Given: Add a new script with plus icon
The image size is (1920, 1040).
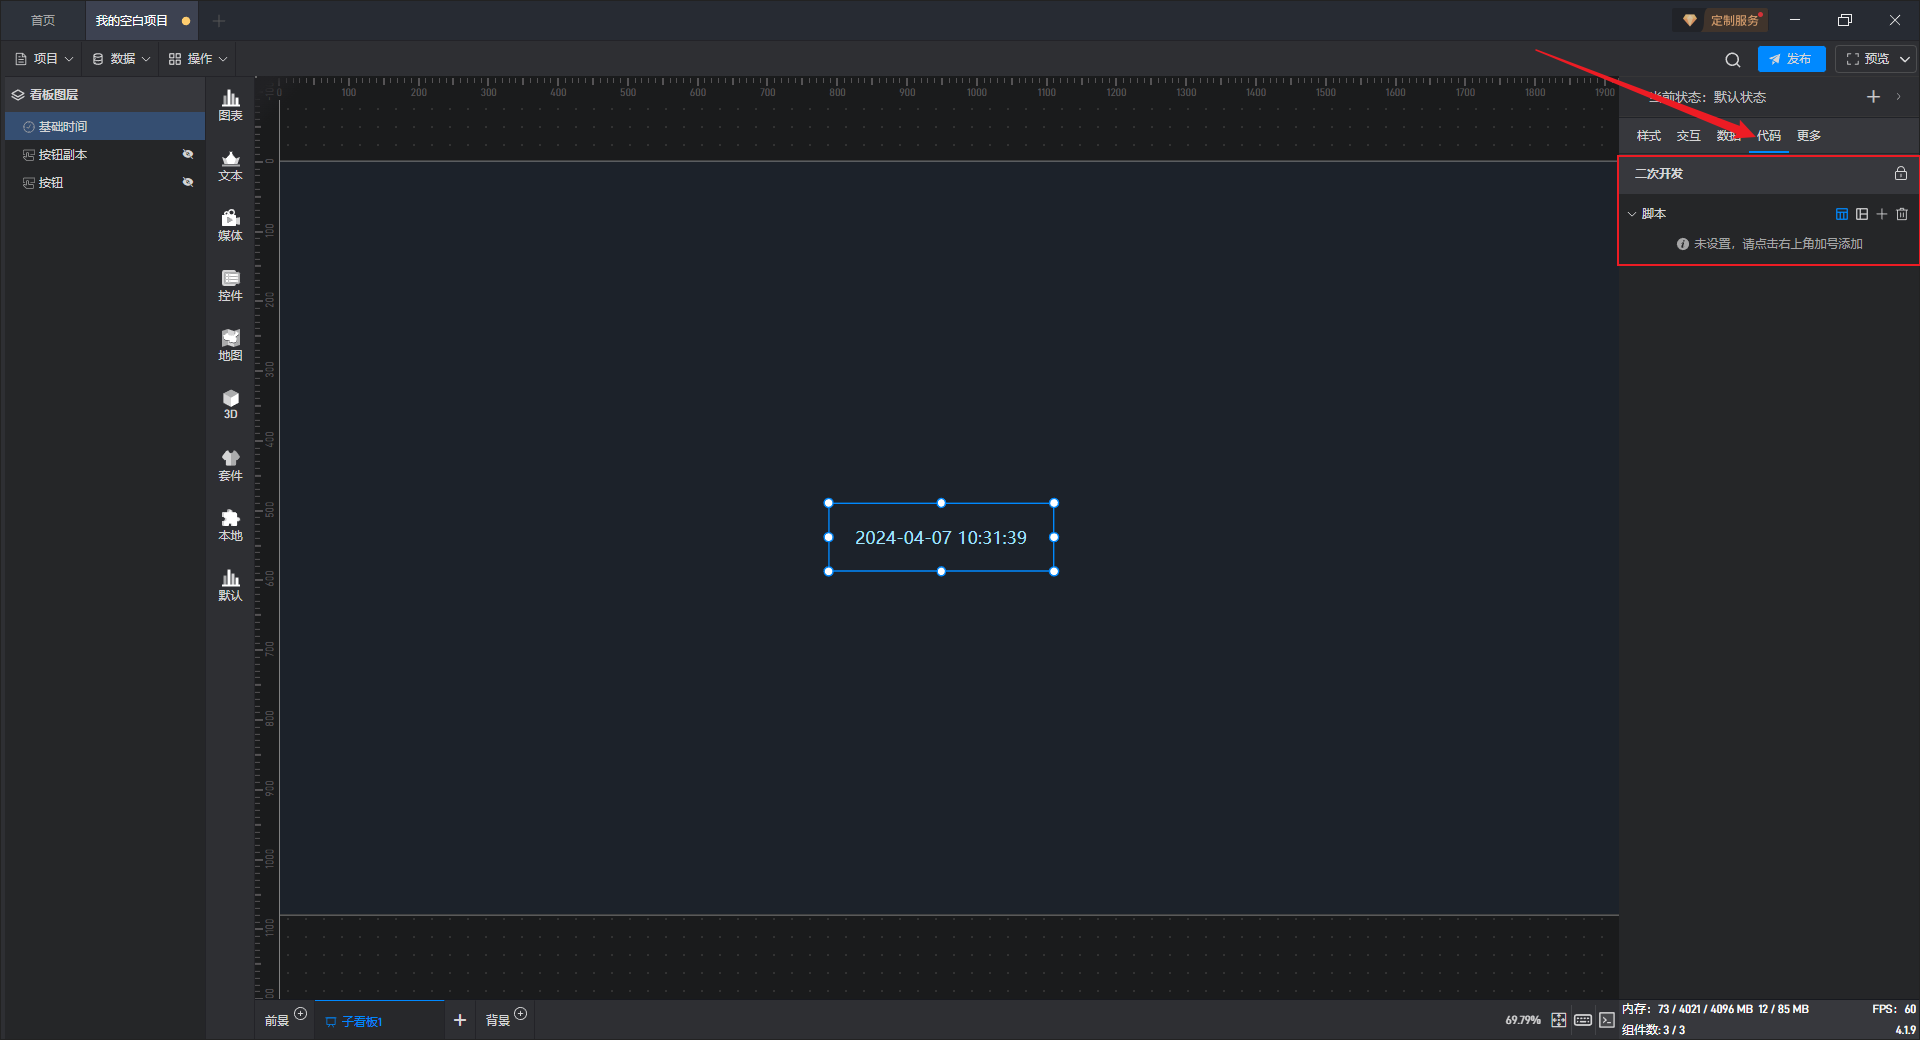Looking at the screenshot, I should [x=1882, y=214].
